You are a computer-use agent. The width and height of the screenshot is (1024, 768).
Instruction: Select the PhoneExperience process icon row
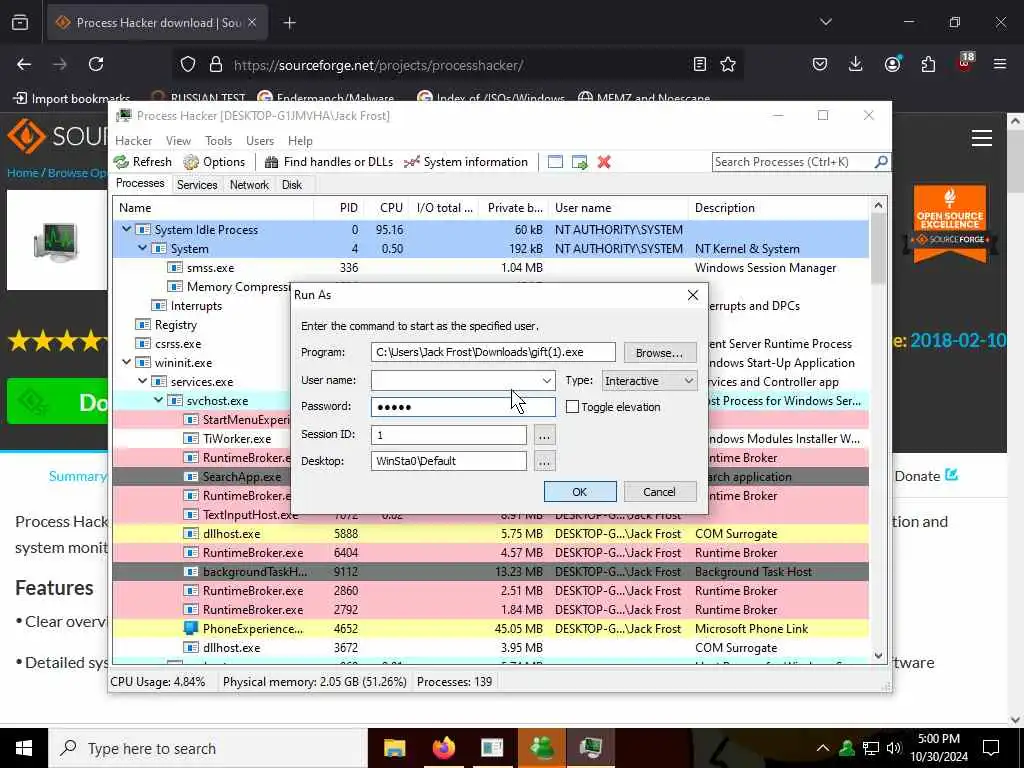pyautogui.click(x=490, y=628)
